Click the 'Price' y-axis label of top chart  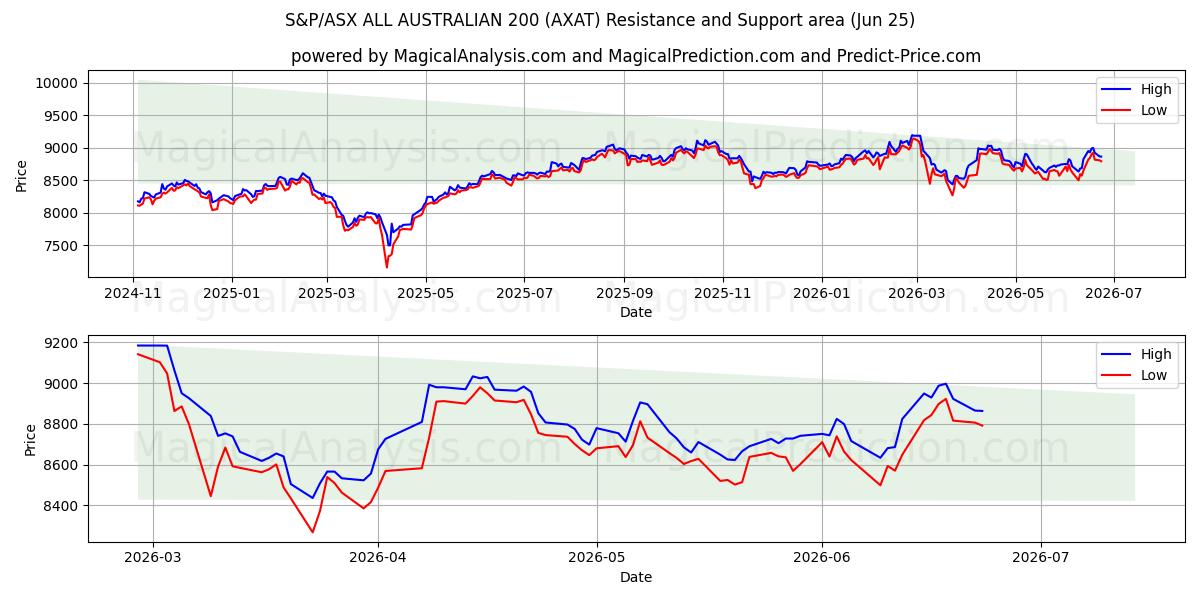pos(22,174)
